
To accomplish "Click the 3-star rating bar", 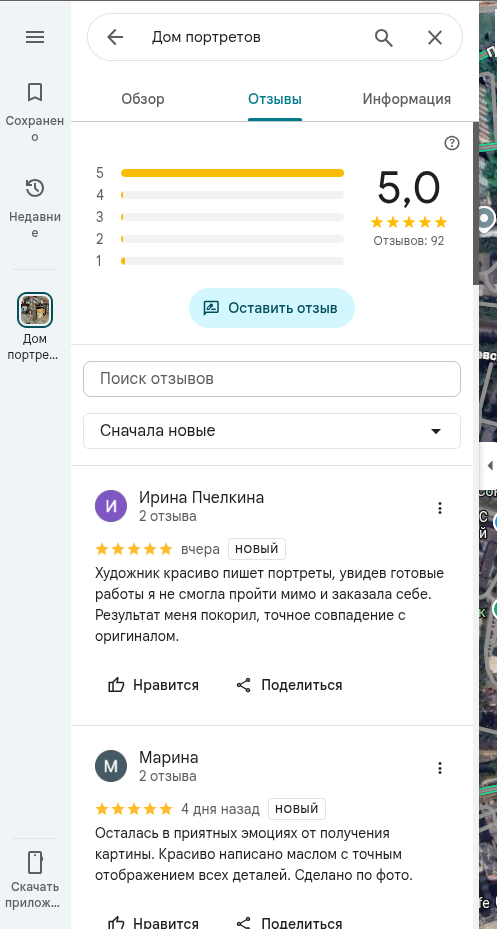I will coord(232,217).
